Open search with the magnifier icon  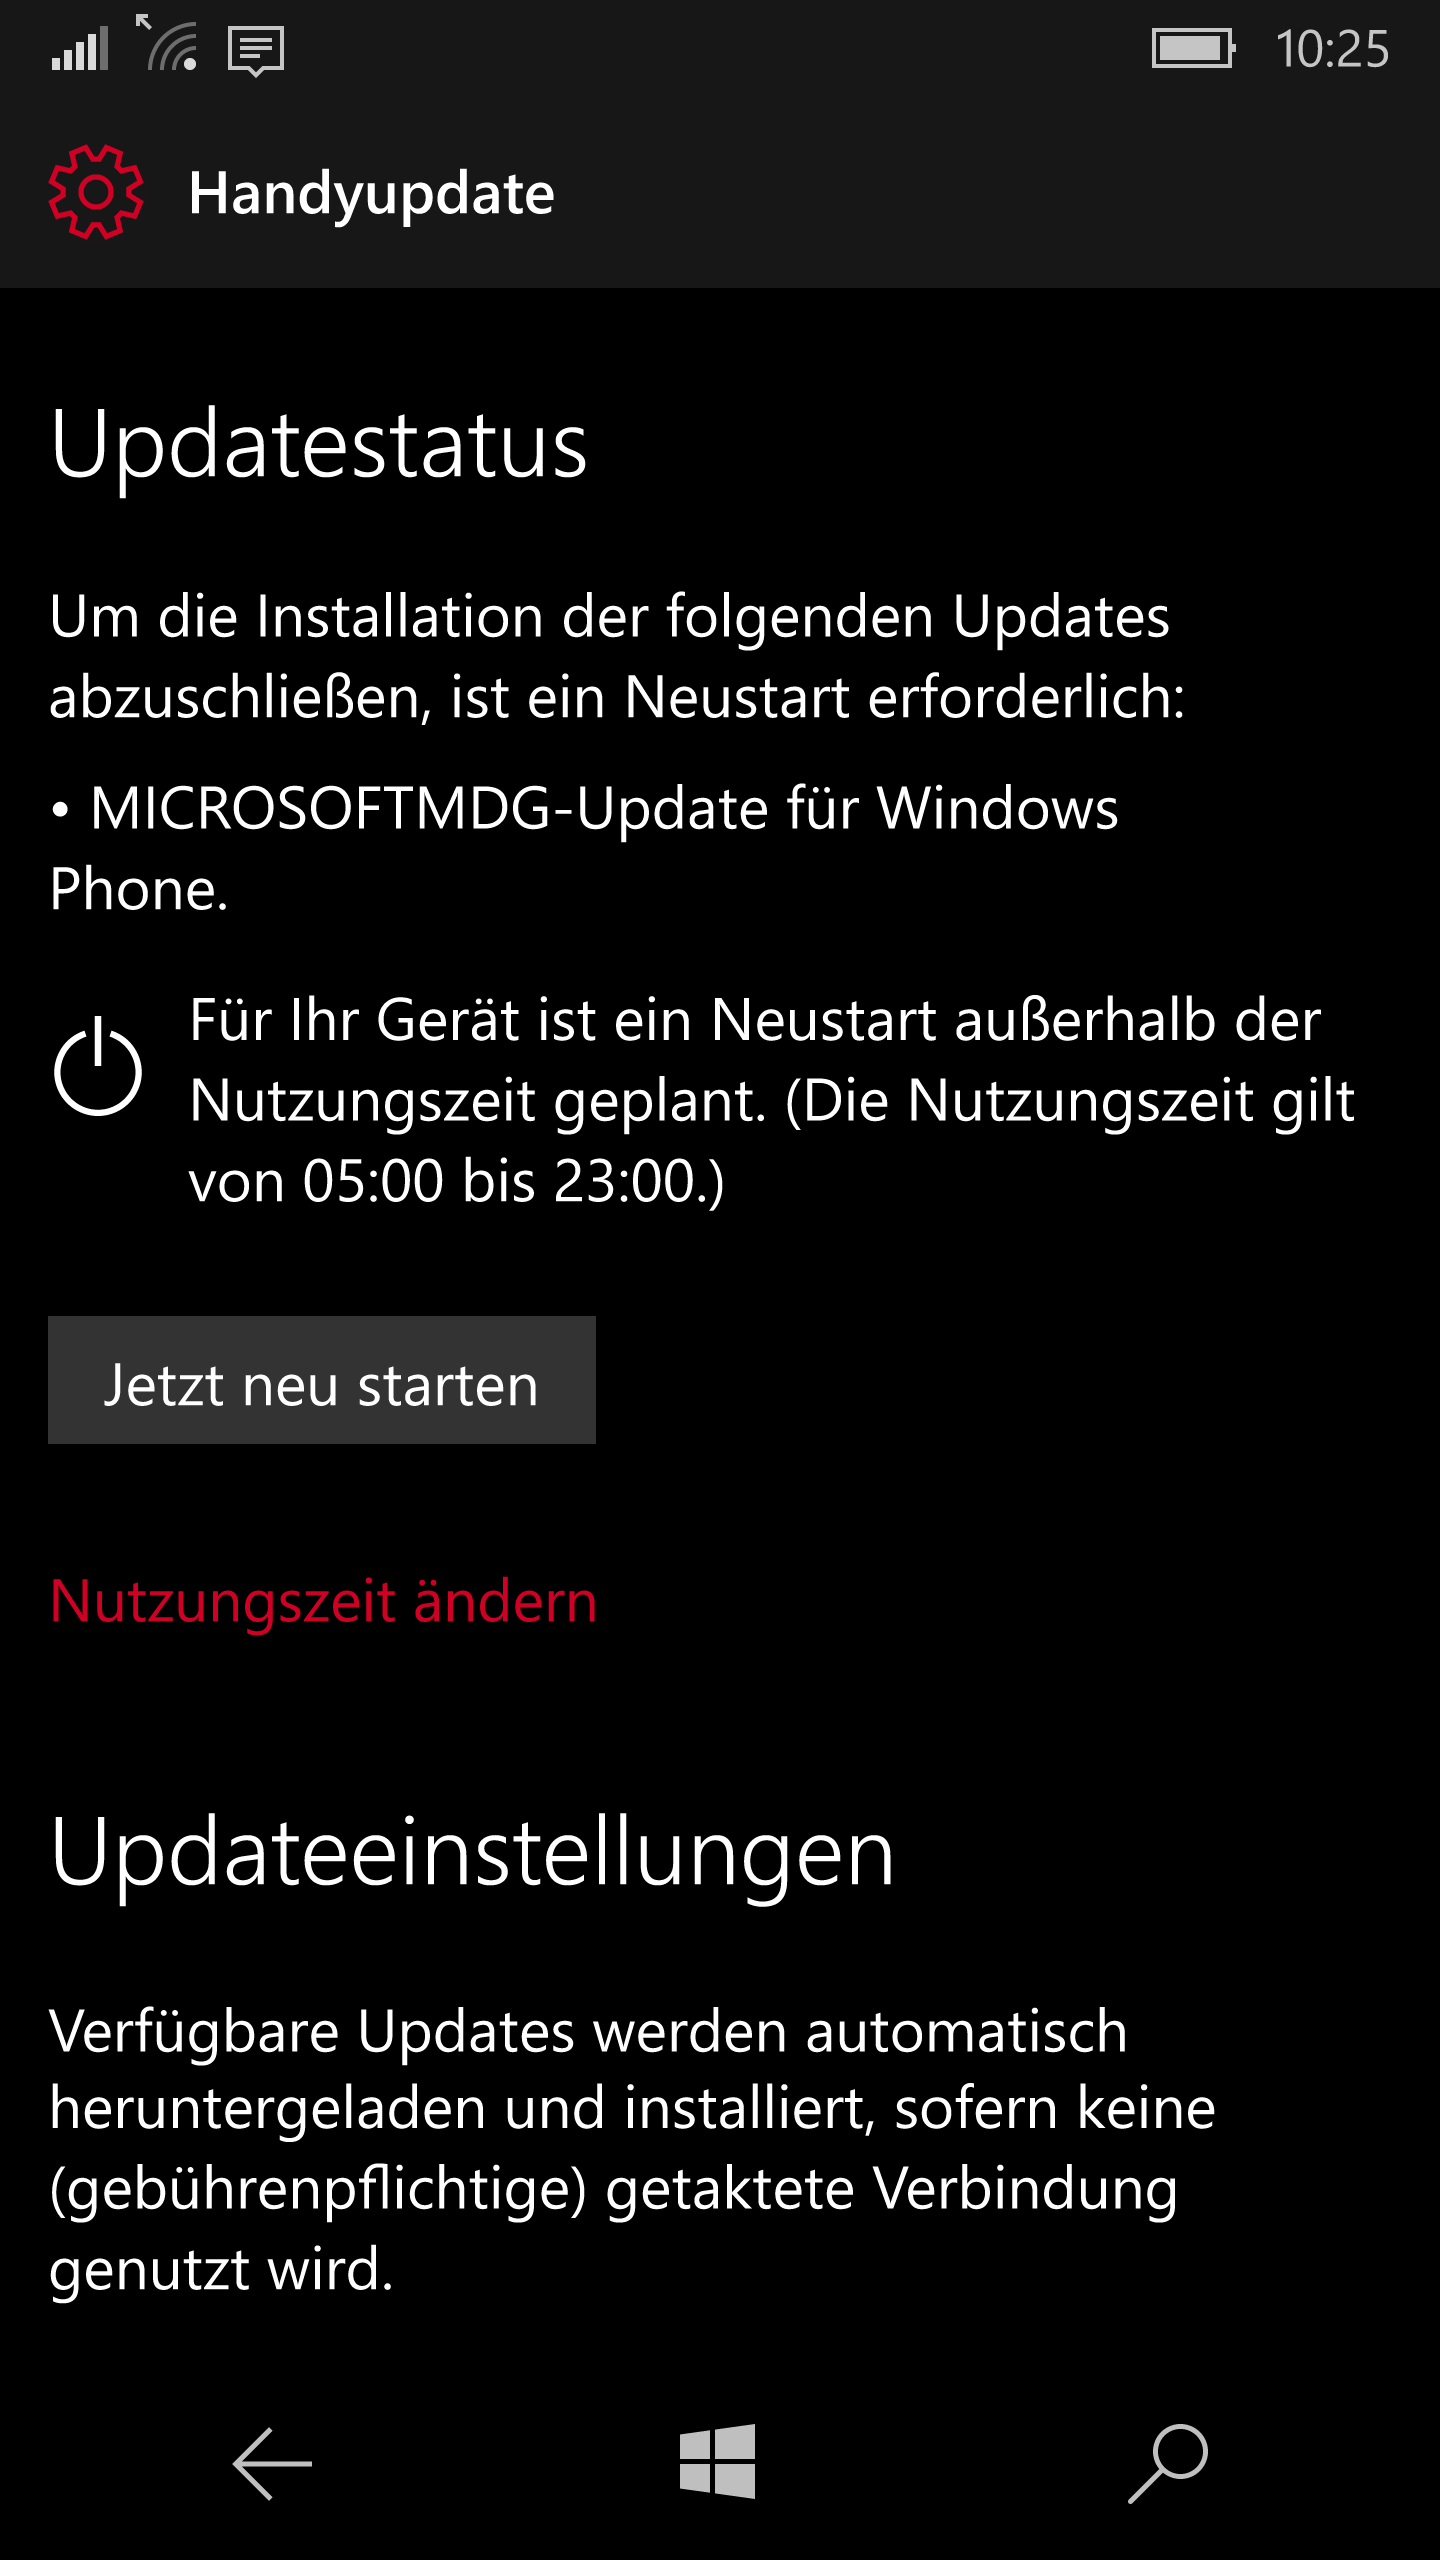(1168, 2463)
